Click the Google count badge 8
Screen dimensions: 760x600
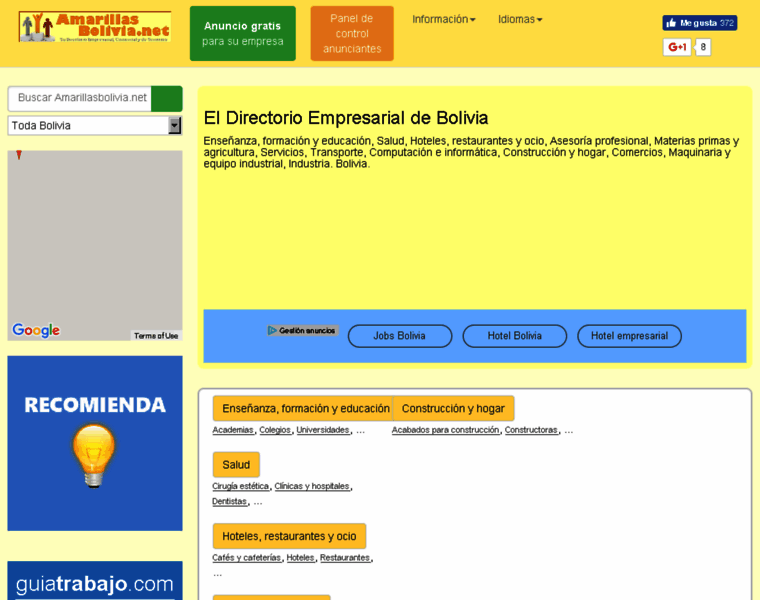[703, 47]
